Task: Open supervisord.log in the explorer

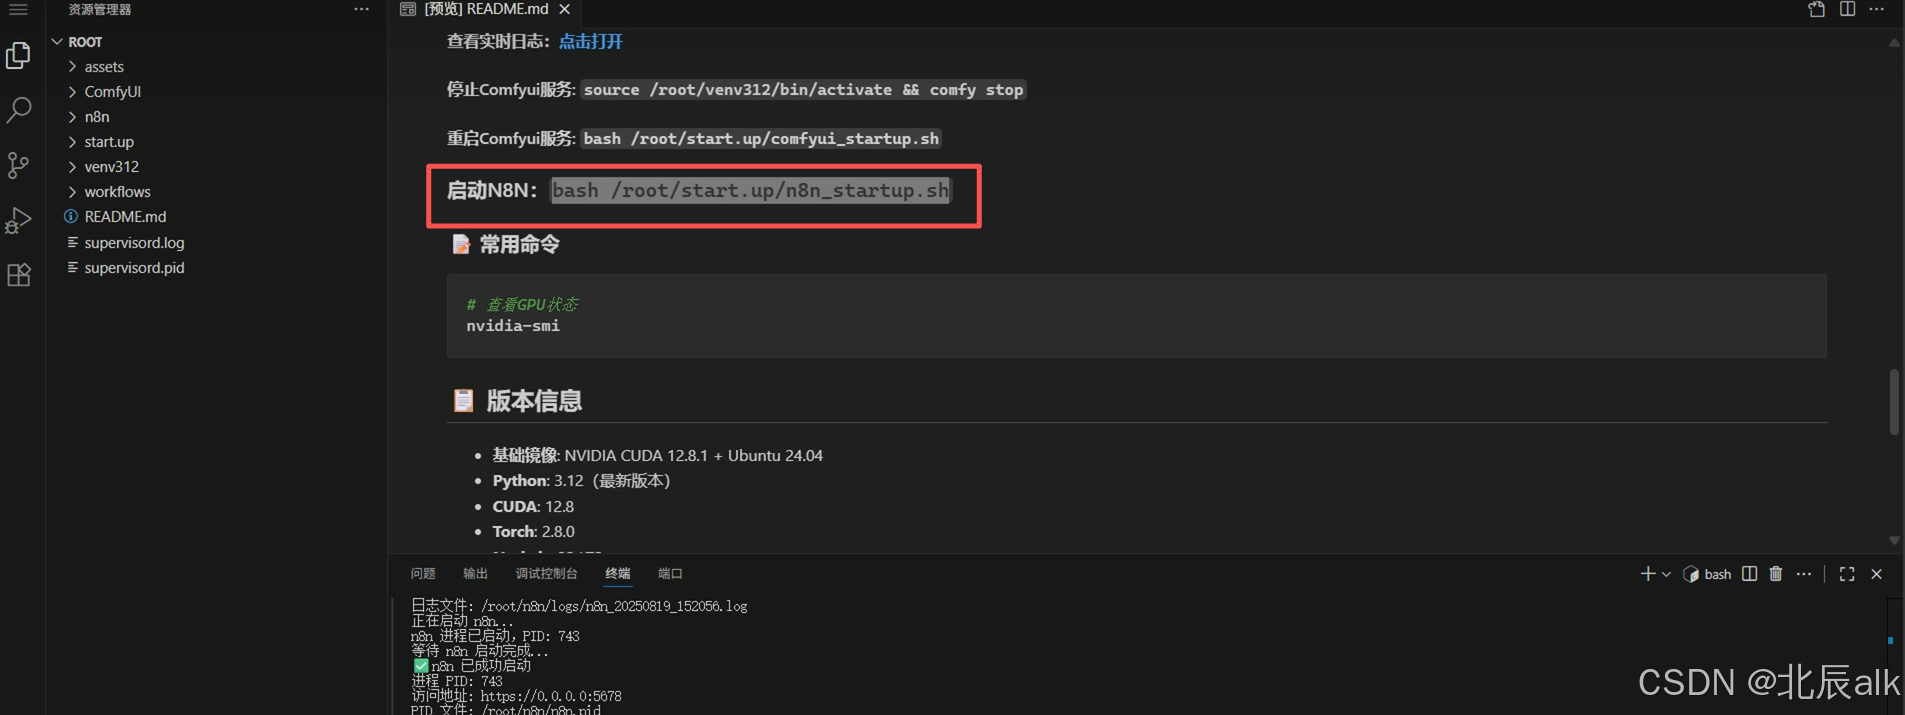Action: [134, 243]
